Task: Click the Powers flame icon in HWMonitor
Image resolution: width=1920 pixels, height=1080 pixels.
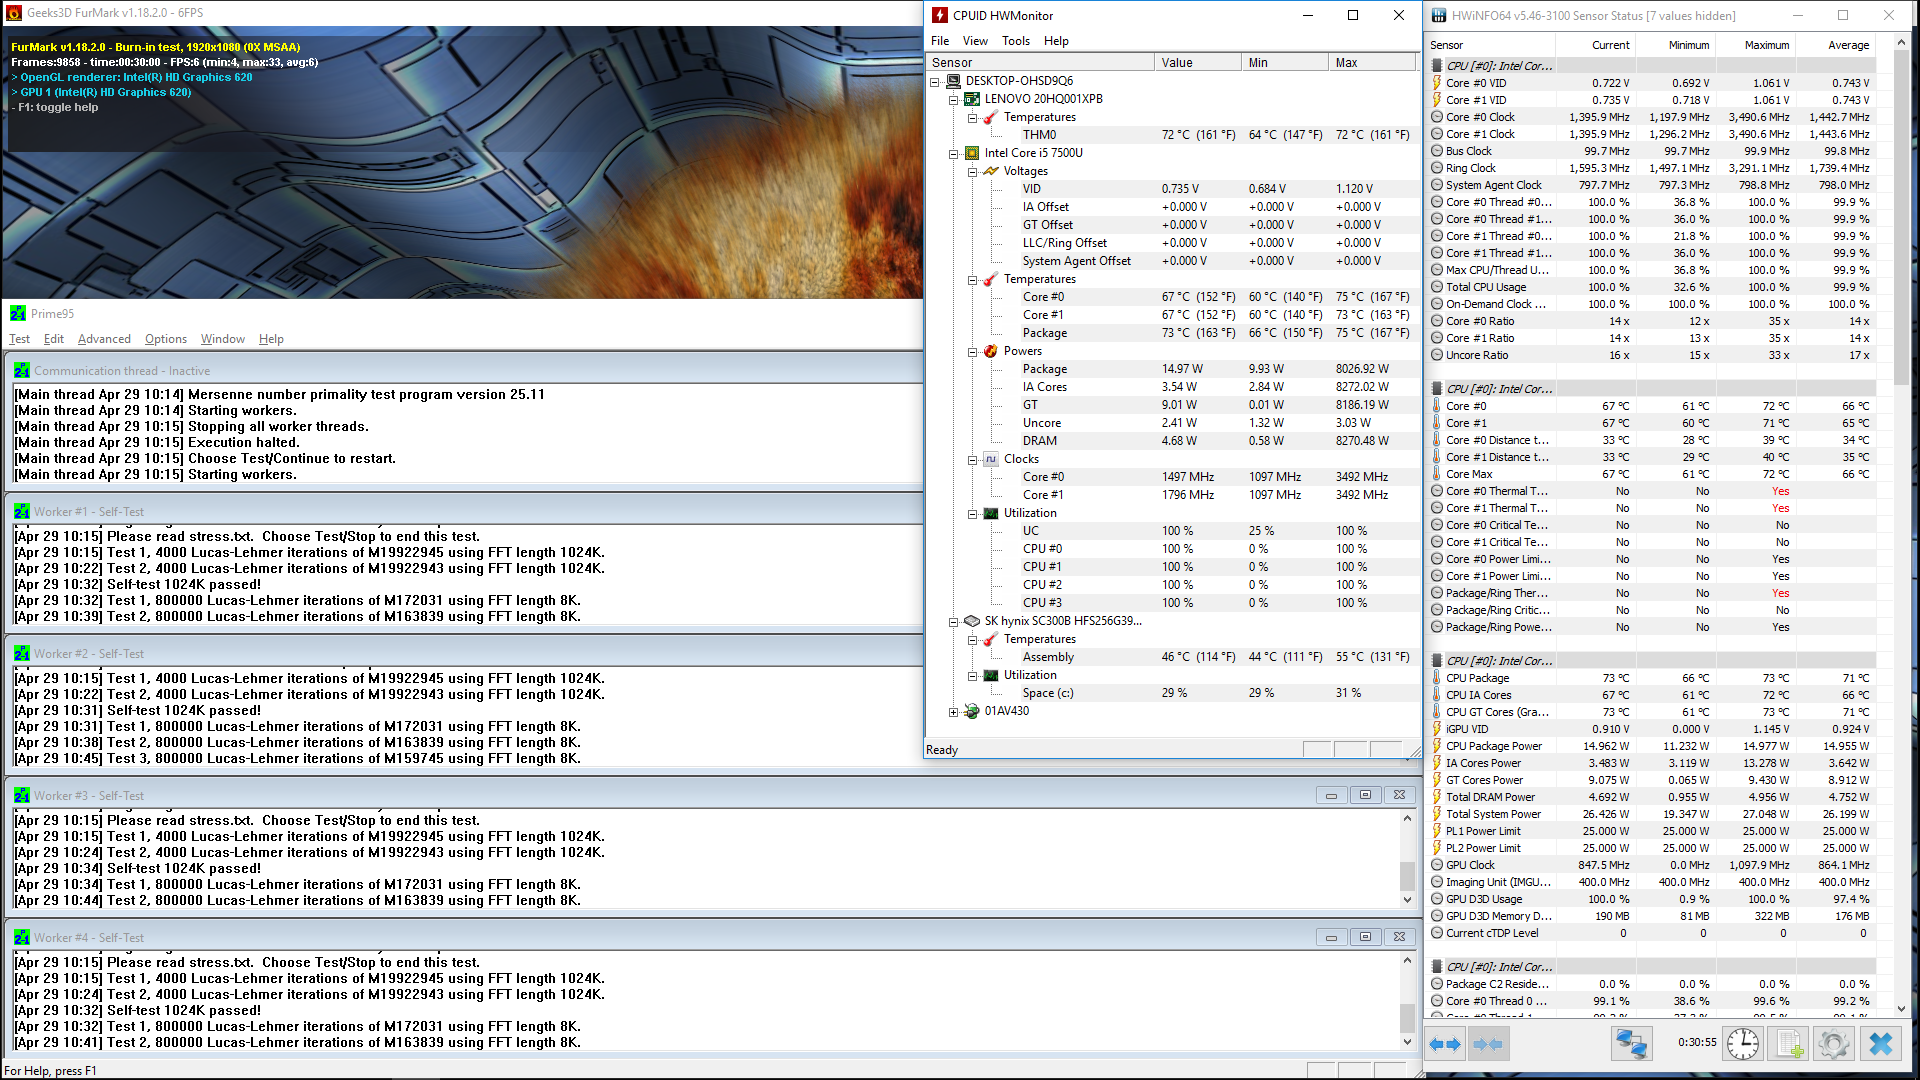Action: pyautogui.click(x=991, y=351)
